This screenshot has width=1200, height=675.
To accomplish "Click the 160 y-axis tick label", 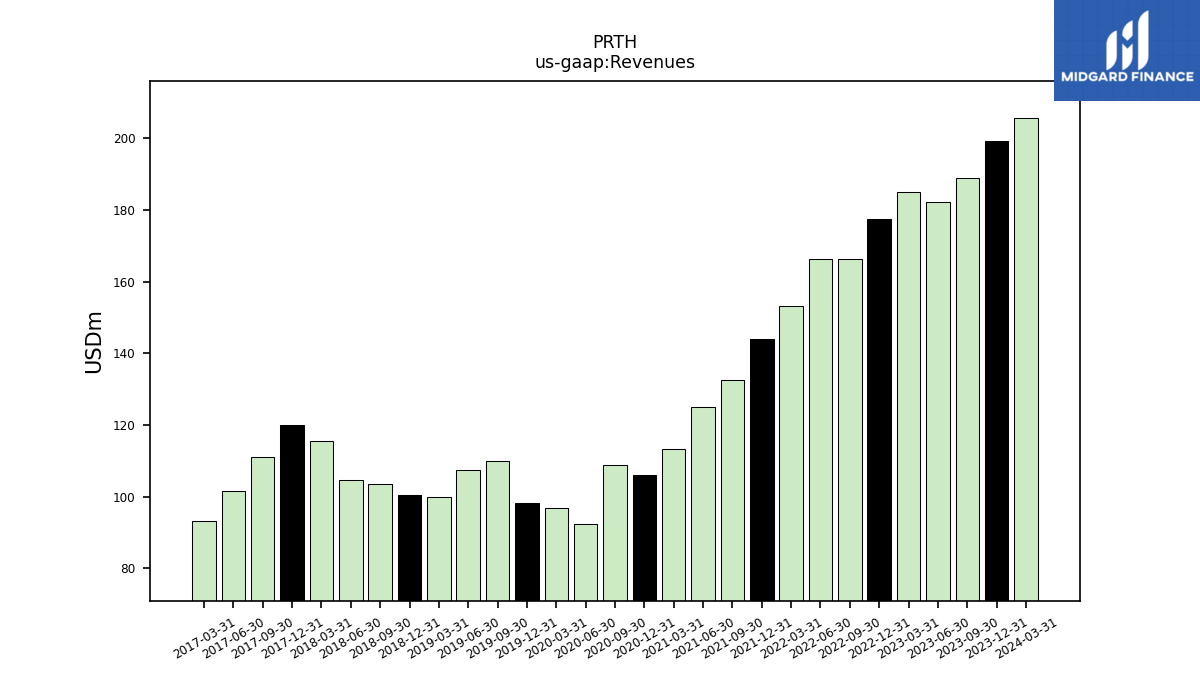I will [x=124, y=283].
